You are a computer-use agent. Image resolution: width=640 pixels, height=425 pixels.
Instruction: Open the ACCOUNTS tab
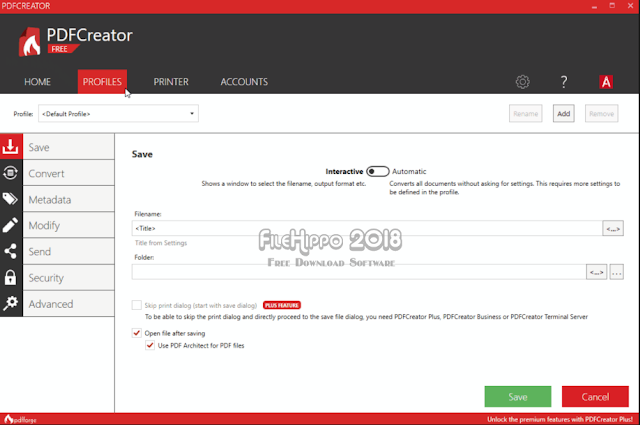244,82
